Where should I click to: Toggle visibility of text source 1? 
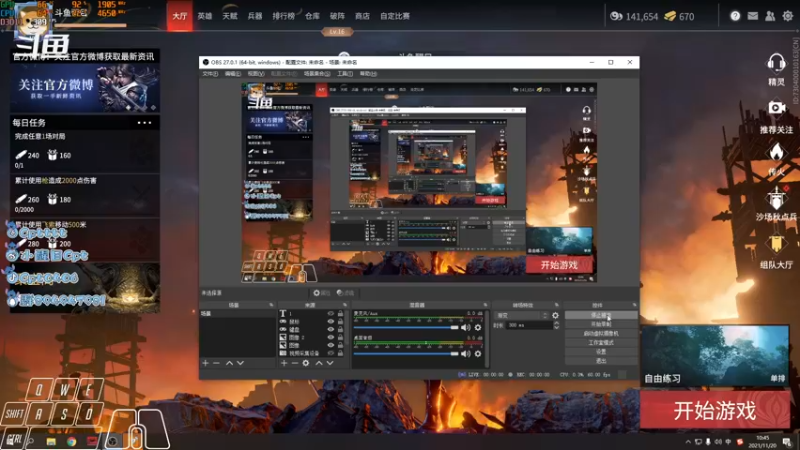[331, 314]
